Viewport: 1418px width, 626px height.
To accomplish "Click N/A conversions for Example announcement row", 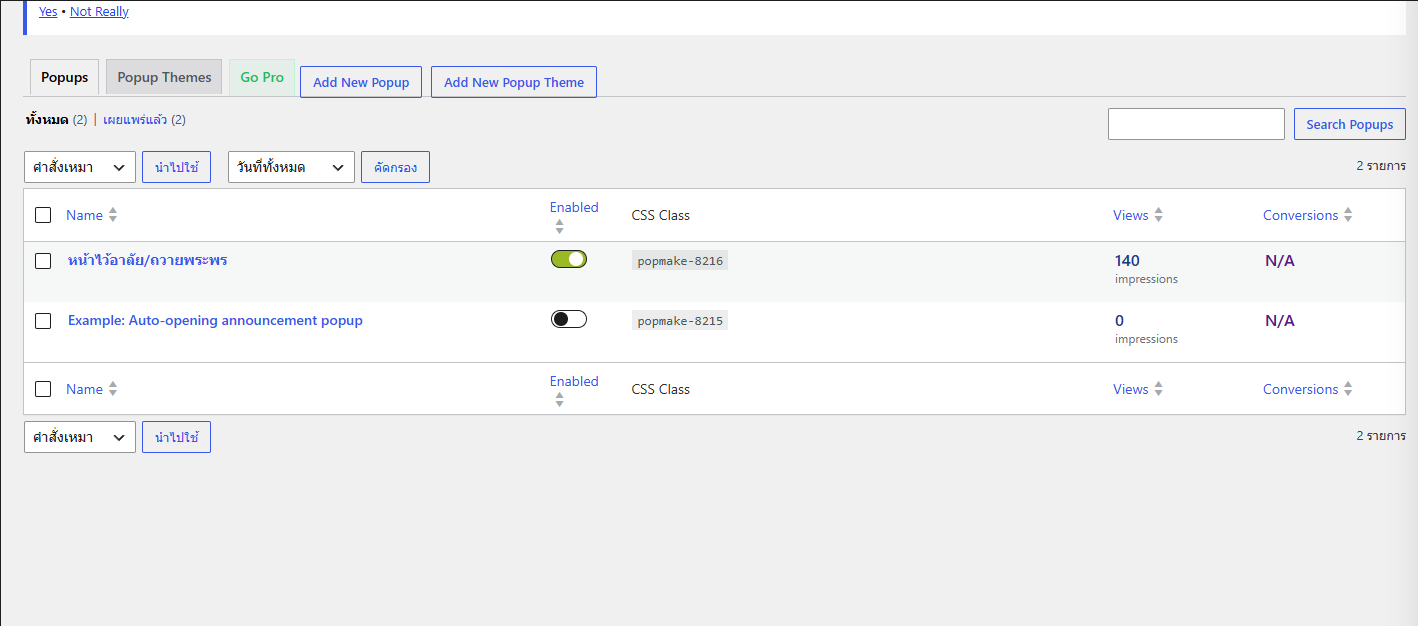I will (1280, 321).
